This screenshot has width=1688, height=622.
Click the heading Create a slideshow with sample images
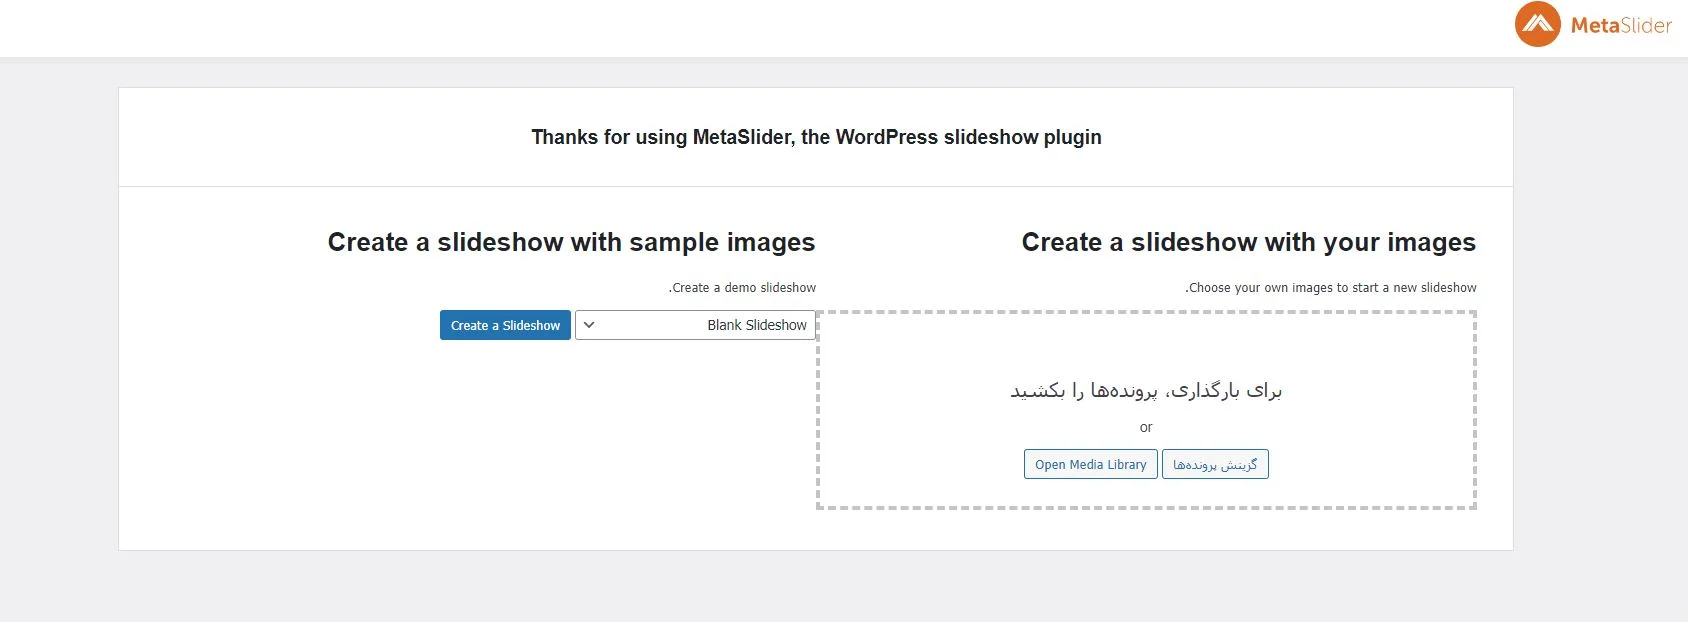click(x=571, y=242)
